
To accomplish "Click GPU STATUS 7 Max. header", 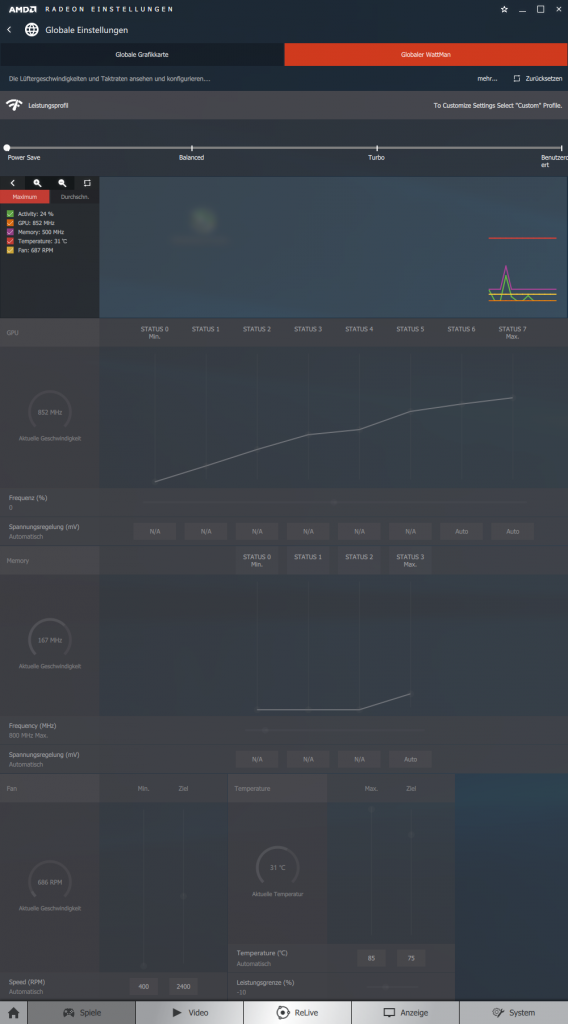I will point(513,332).
